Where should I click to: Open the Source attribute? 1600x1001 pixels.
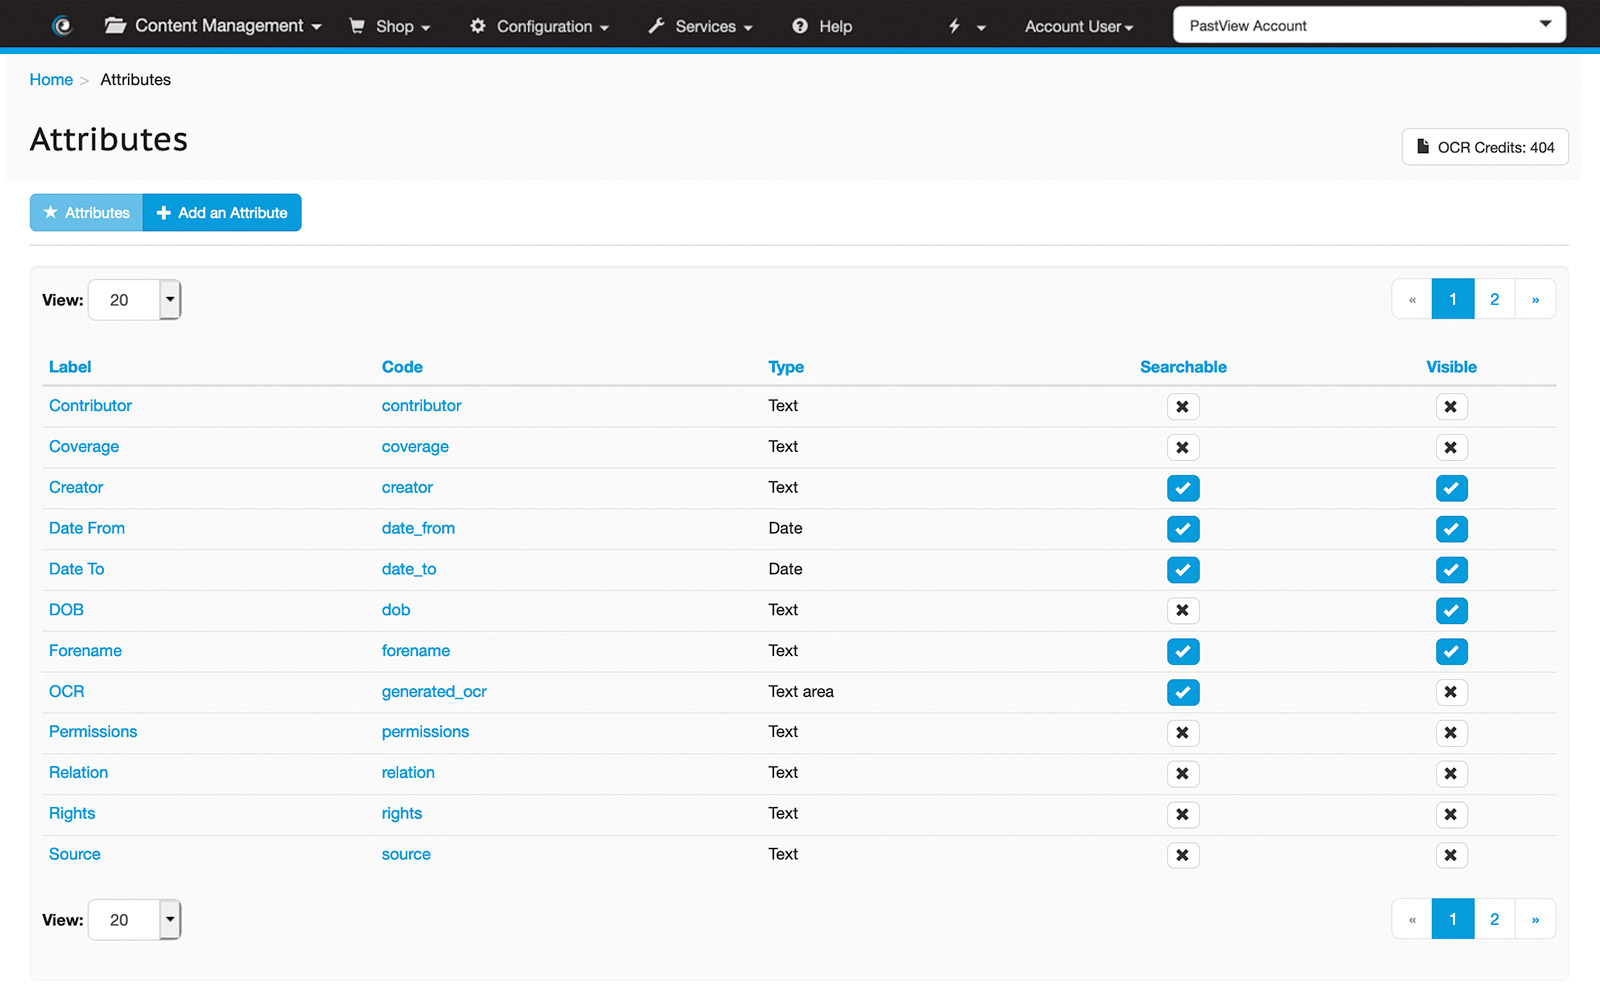75,854
